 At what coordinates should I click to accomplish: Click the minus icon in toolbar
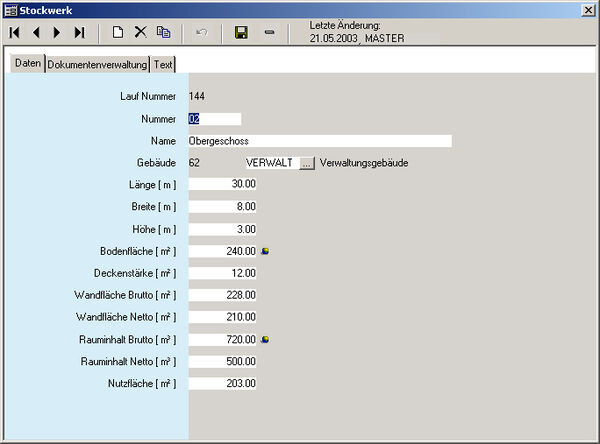coord(269,33)
